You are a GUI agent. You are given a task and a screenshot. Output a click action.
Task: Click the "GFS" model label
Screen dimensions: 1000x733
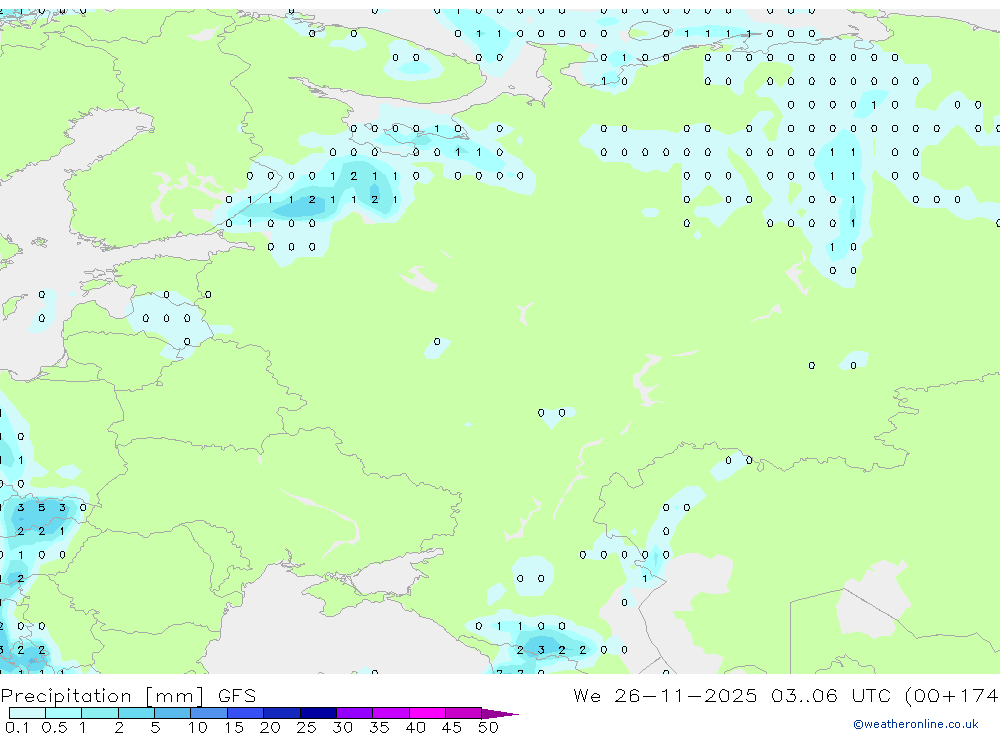[237, 695]
